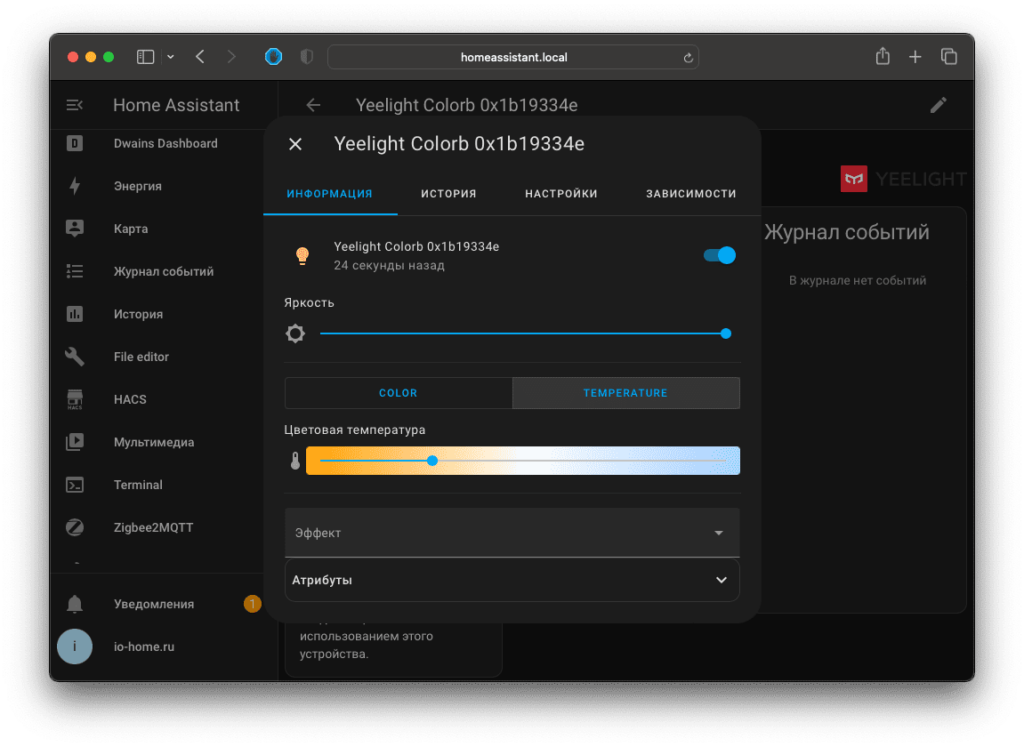Click the 24 секунды назад timestamp
Image resolution: width=1024 pixels, height=747 pixels.
pyautogui.click(x=389, y=265)
